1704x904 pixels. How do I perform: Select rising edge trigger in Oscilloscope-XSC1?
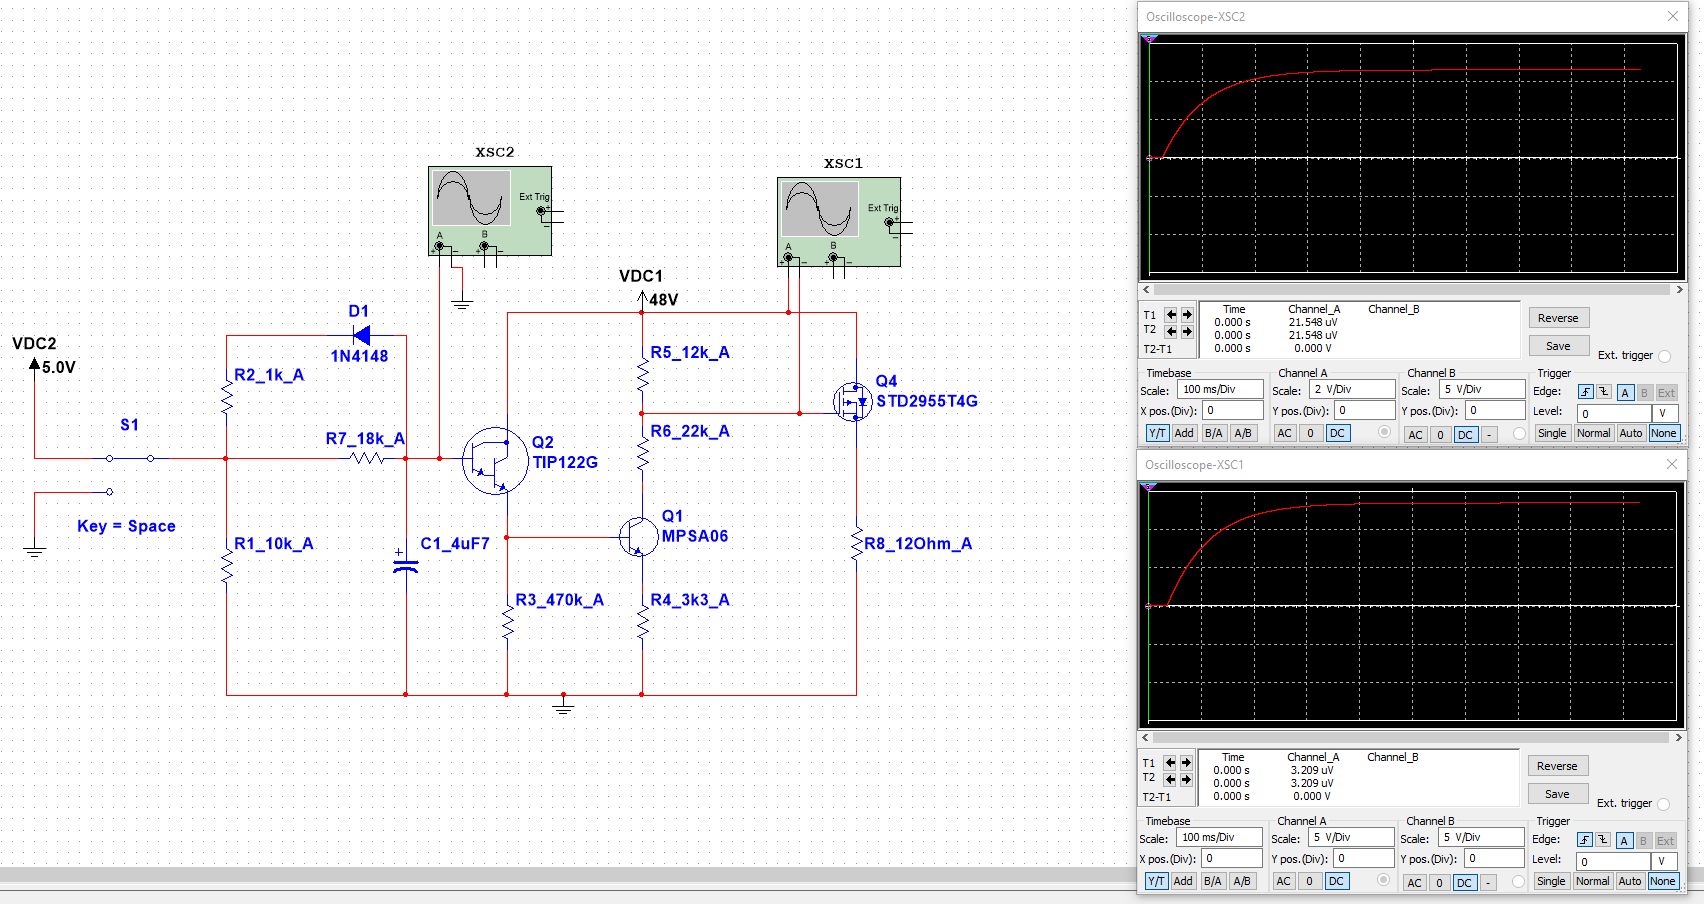pyautogui.click(x=1585, y=840)
